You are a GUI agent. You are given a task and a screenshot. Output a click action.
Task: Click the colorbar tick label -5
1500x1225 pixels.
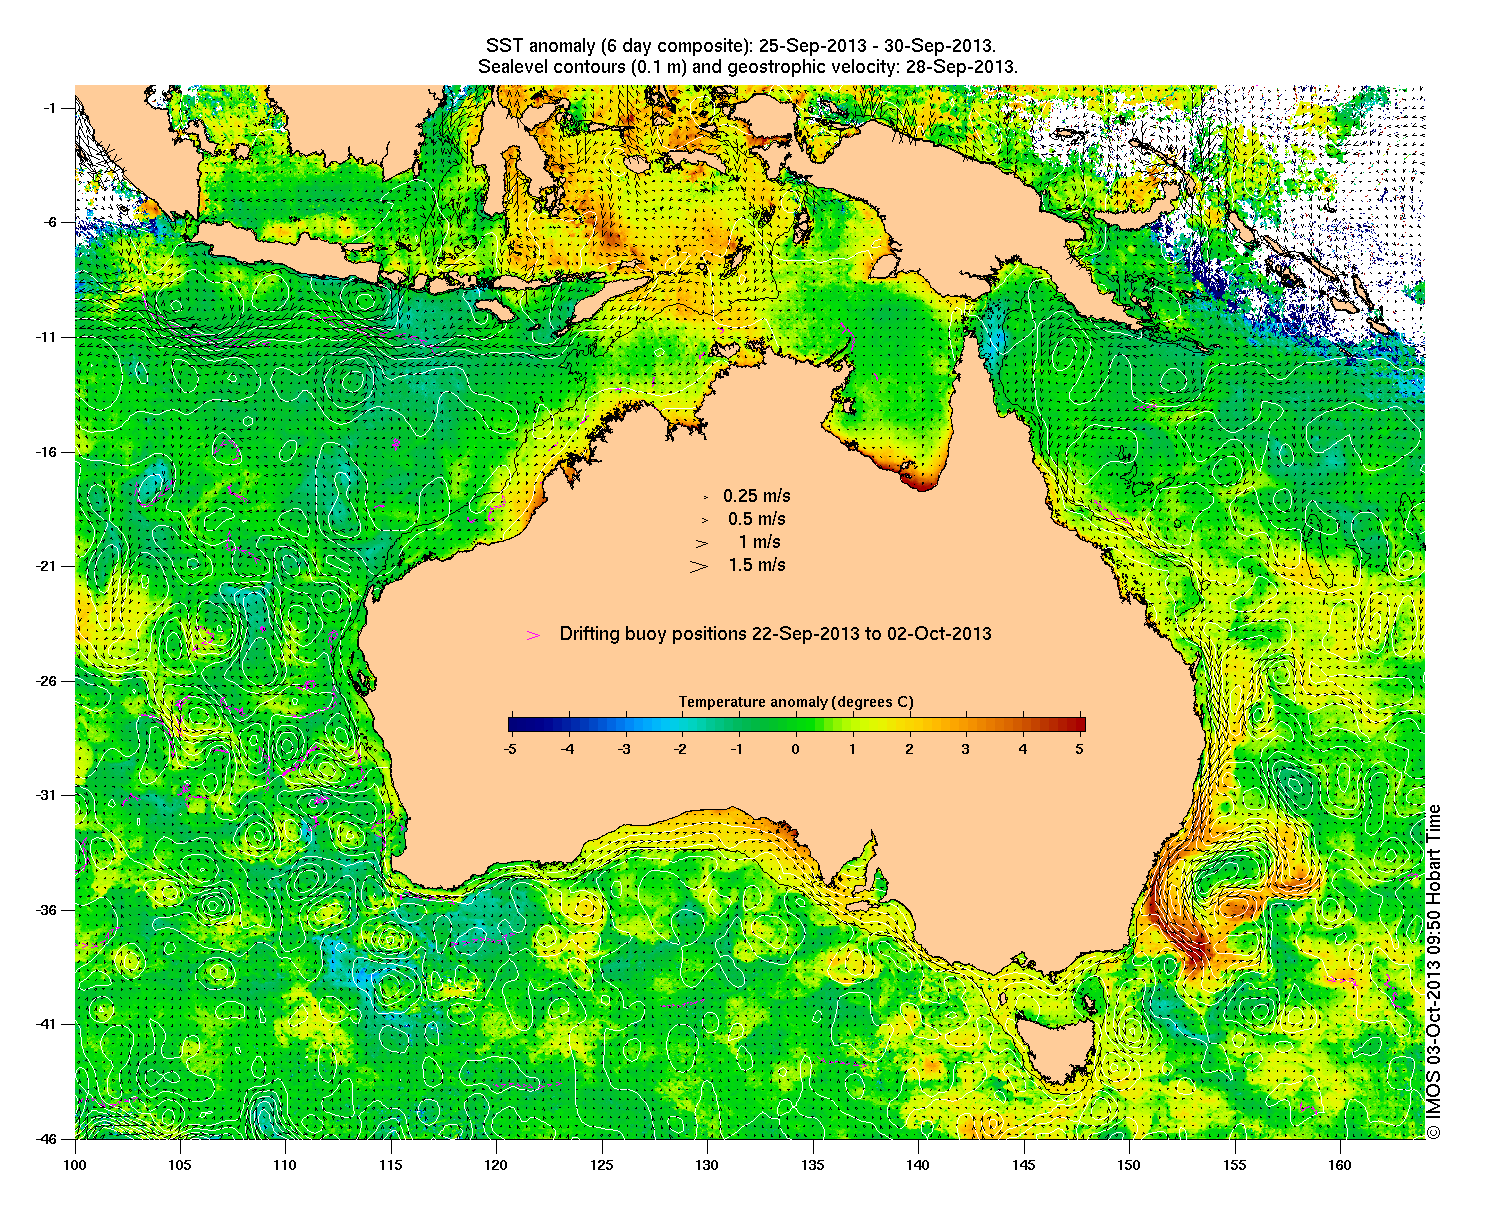(x=510, y=748)
